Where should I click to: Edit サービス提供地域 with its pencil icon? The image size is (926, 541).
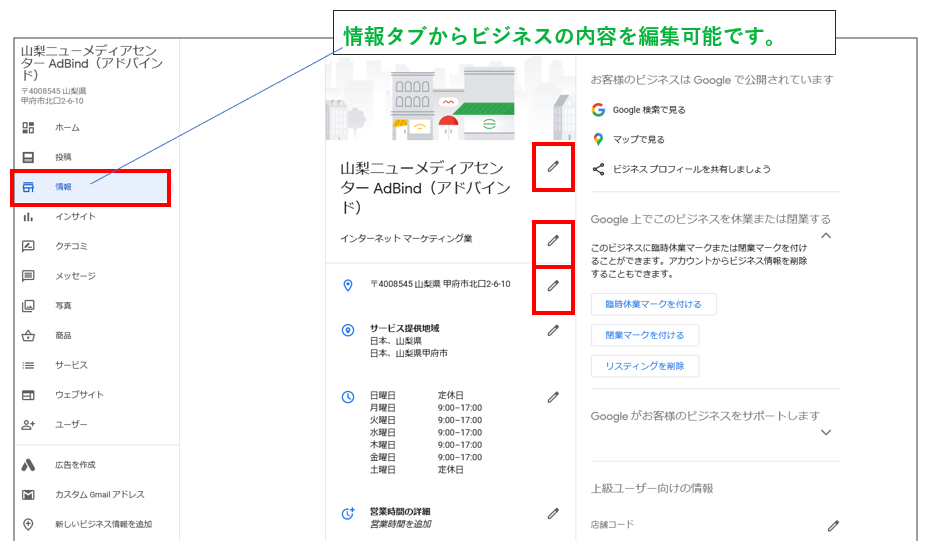tap(553, 331)
